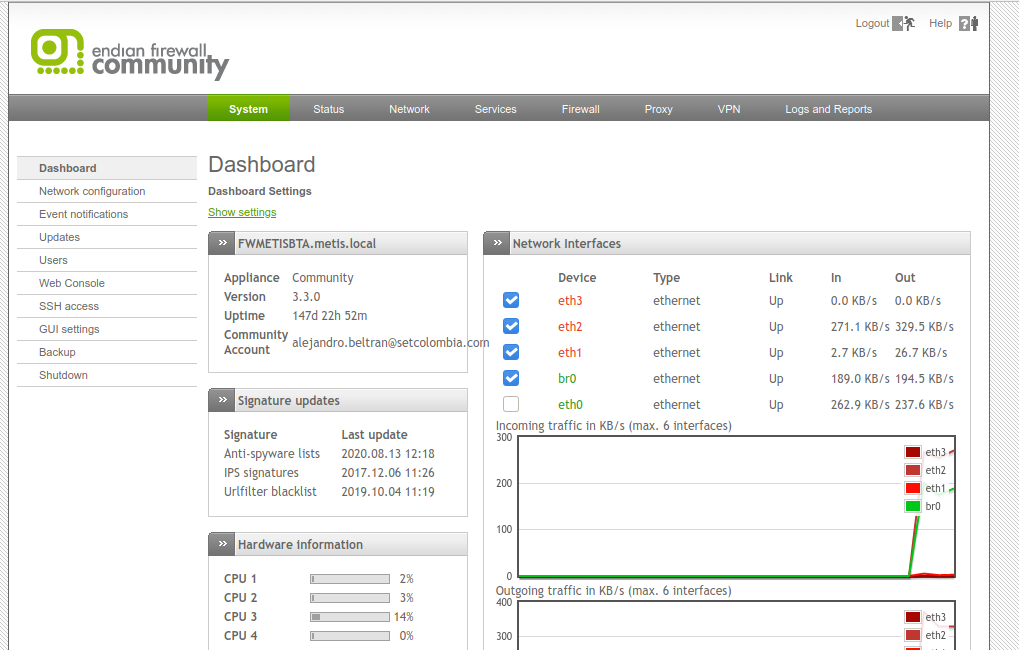Collapse the Signature updates panel
Screen dimensions: 1019x650
(x=223, y=400)
